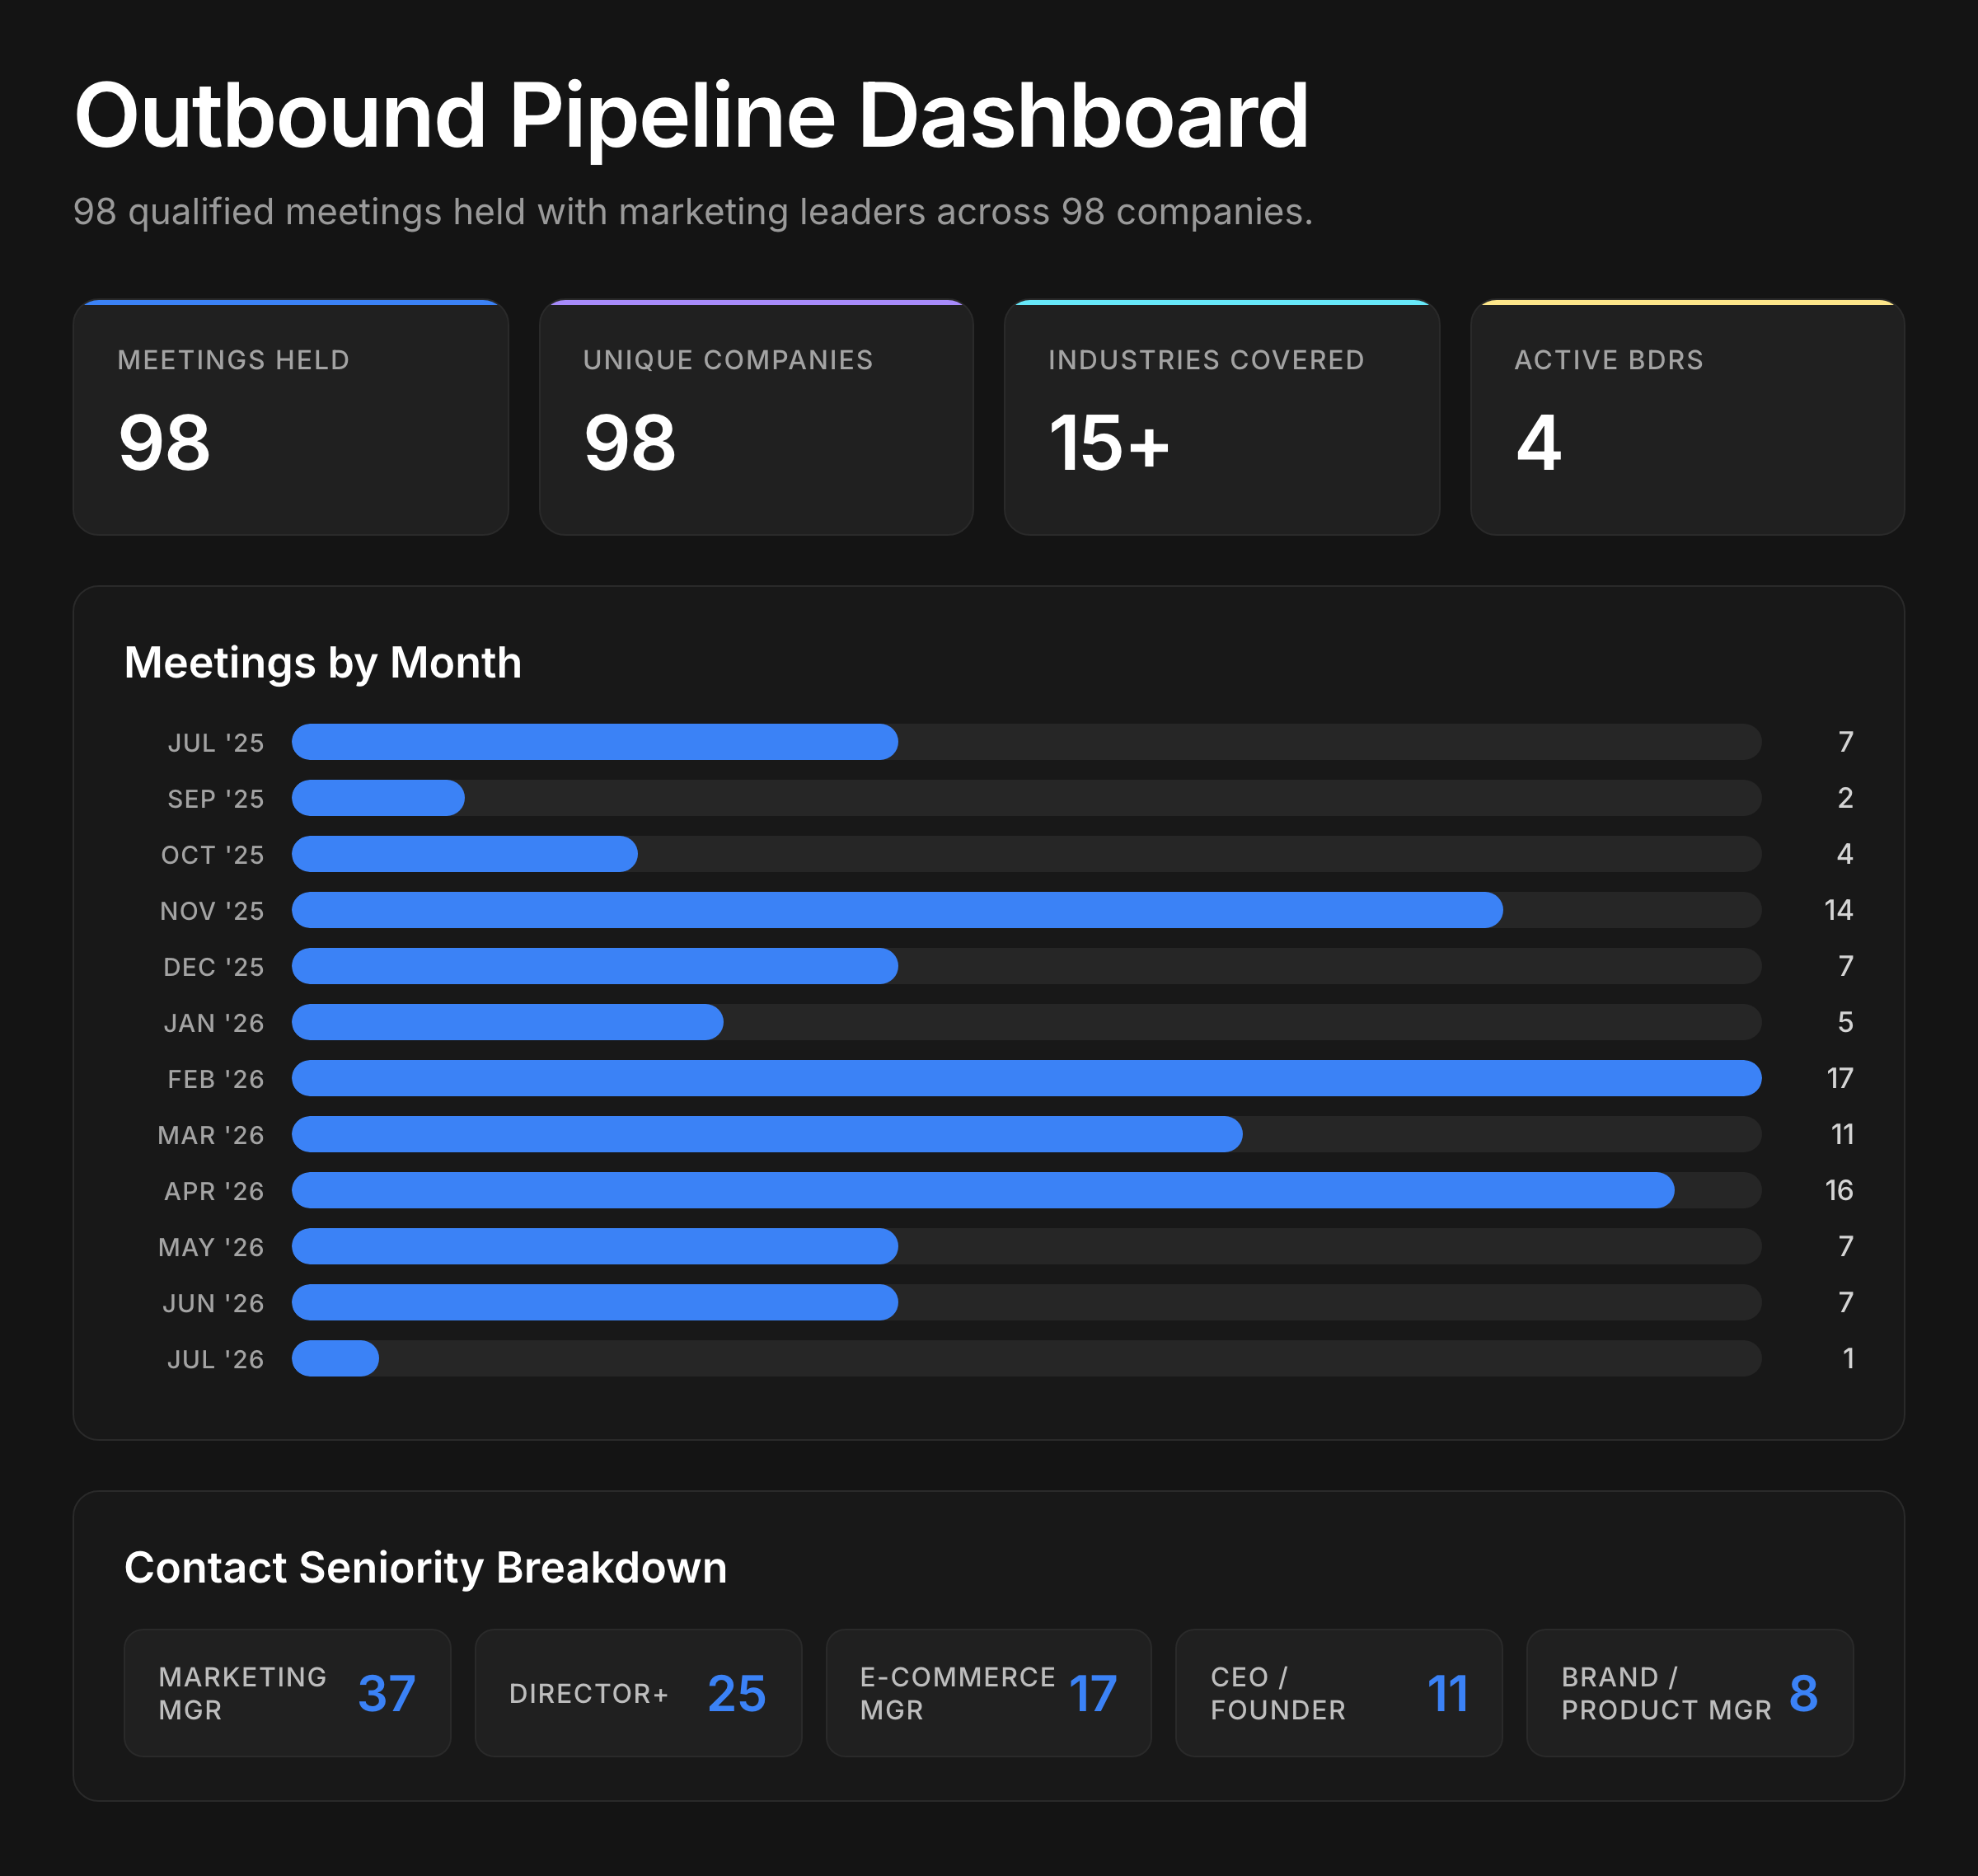Click the CEO / Founder count 11
Image resolution: width=1978 pixels, height=1876 pixels.
click(x=1448, y=1693)
